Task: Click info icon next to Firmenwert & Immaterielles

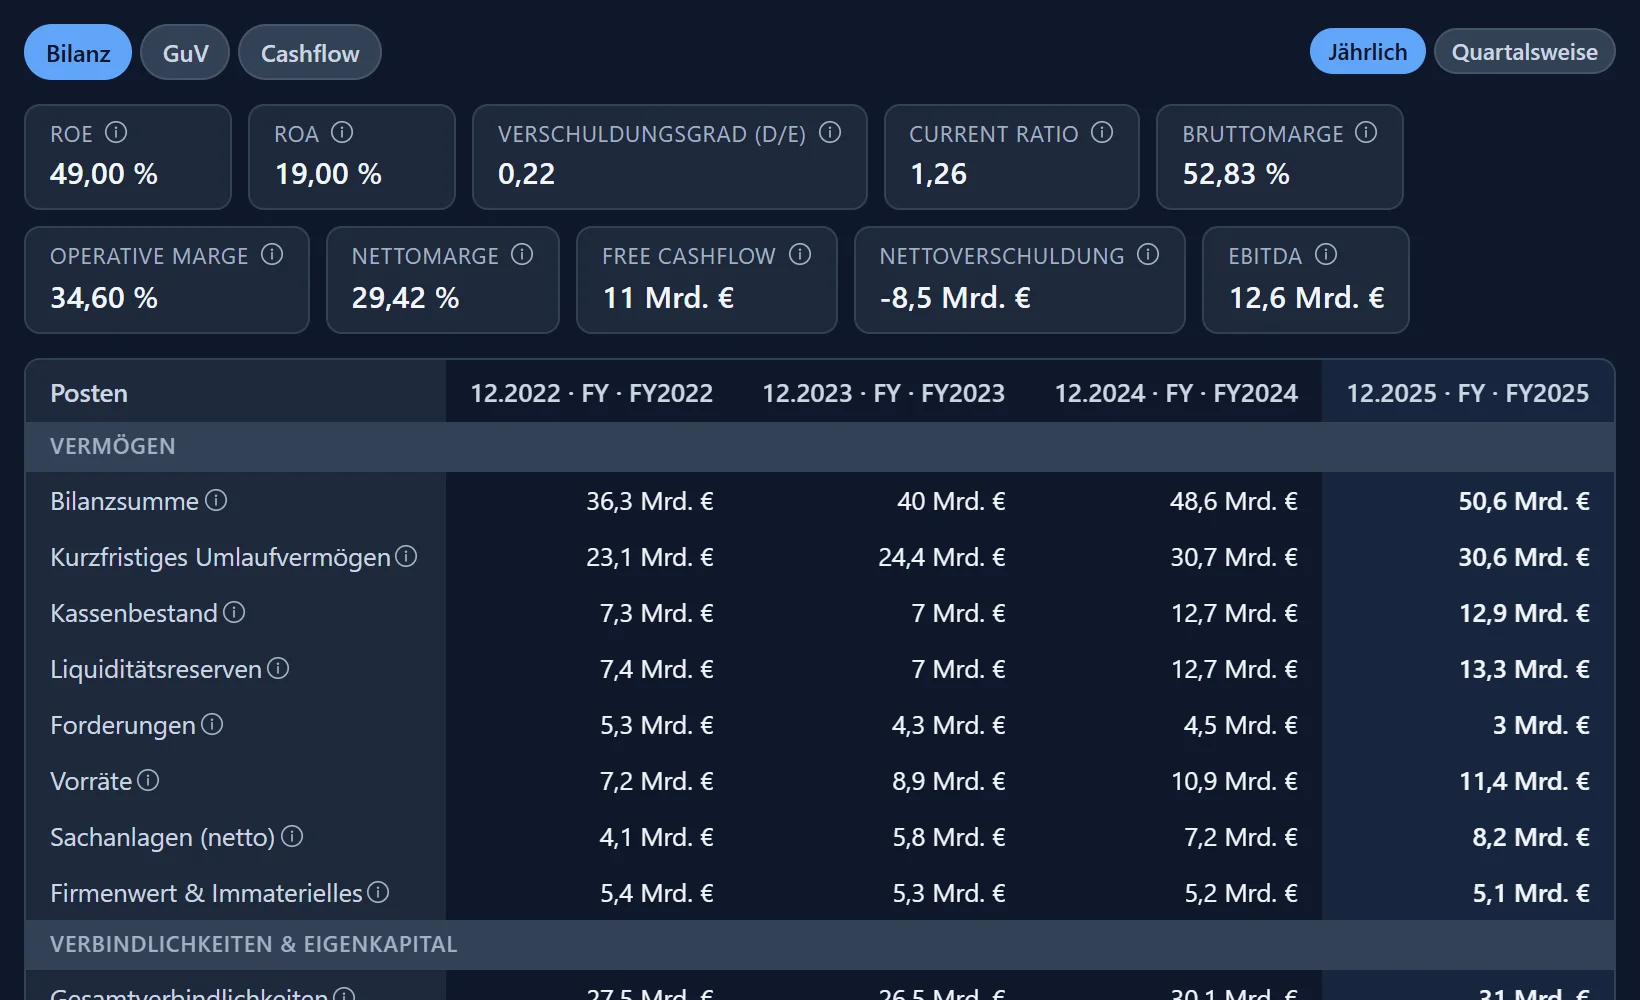Action: 378,892
